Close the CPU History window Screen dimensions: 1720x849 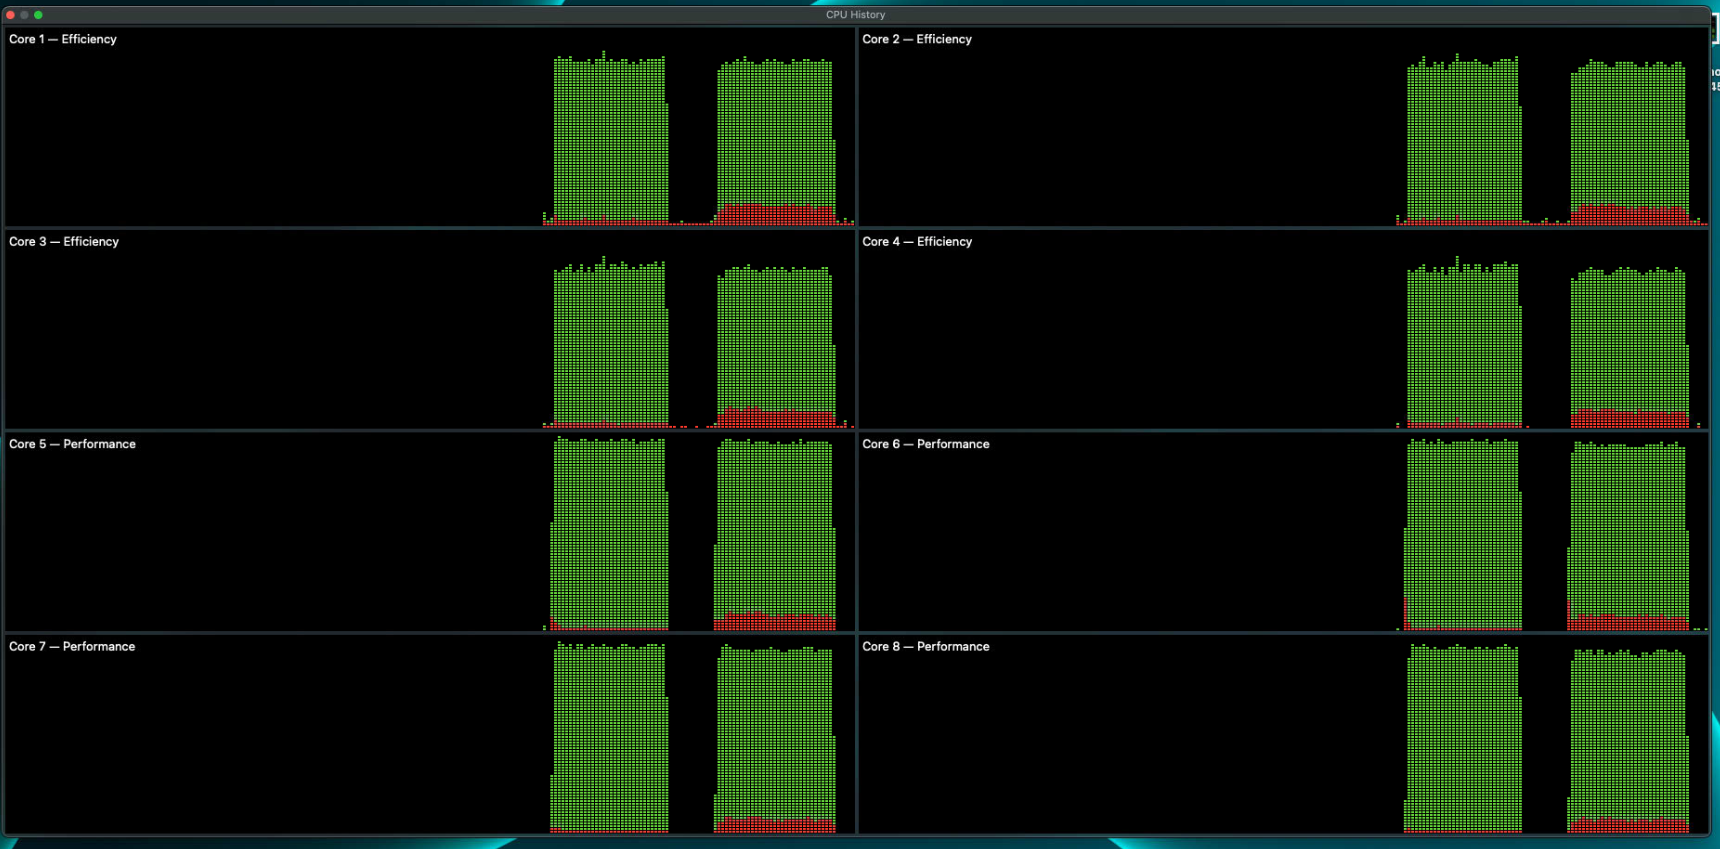click(11, 15)
